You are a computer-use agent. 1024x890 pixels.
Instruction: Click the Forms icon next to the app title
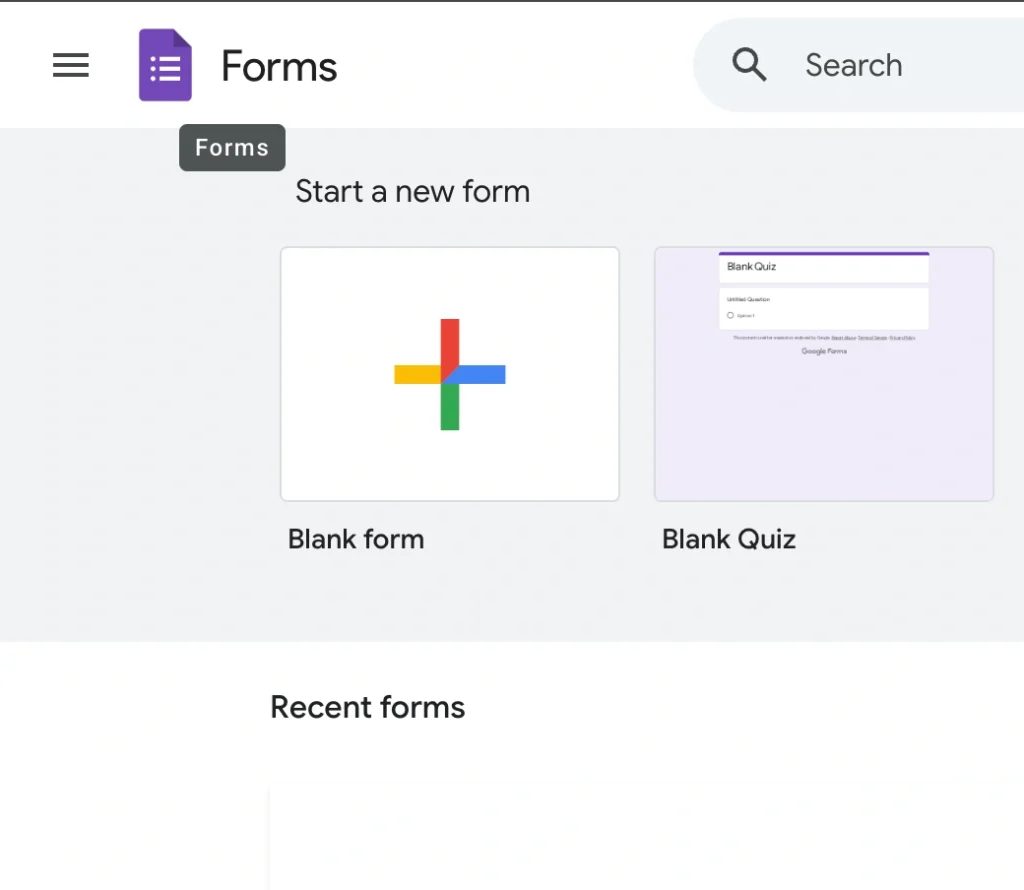(x=164, y=65)
